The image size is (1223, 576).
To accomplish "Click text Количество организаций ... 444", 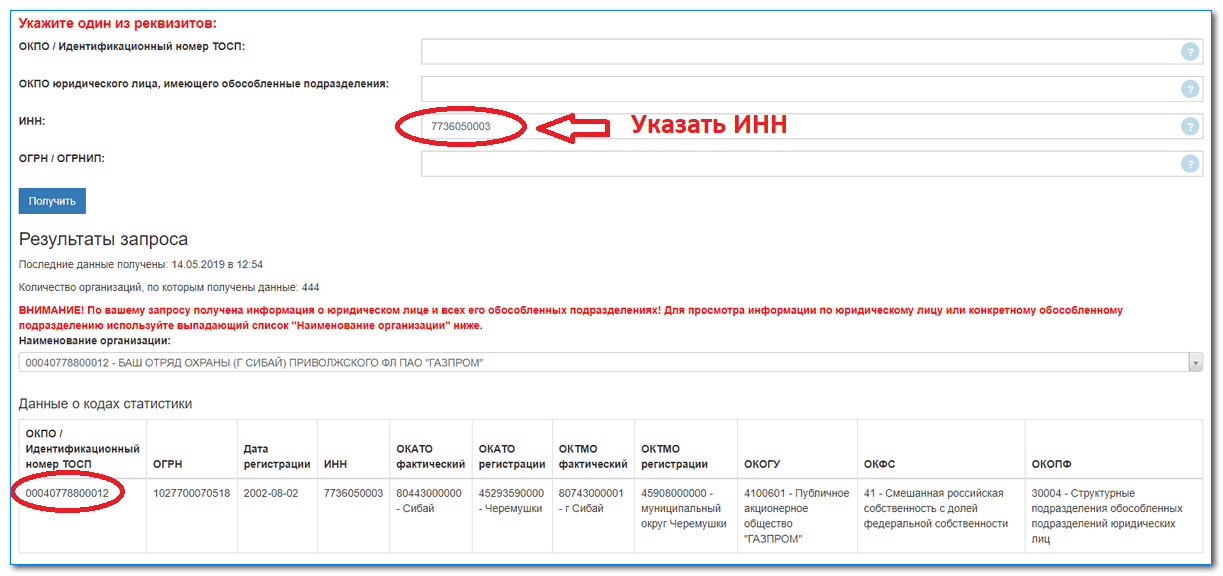I will tap(169, 287).
